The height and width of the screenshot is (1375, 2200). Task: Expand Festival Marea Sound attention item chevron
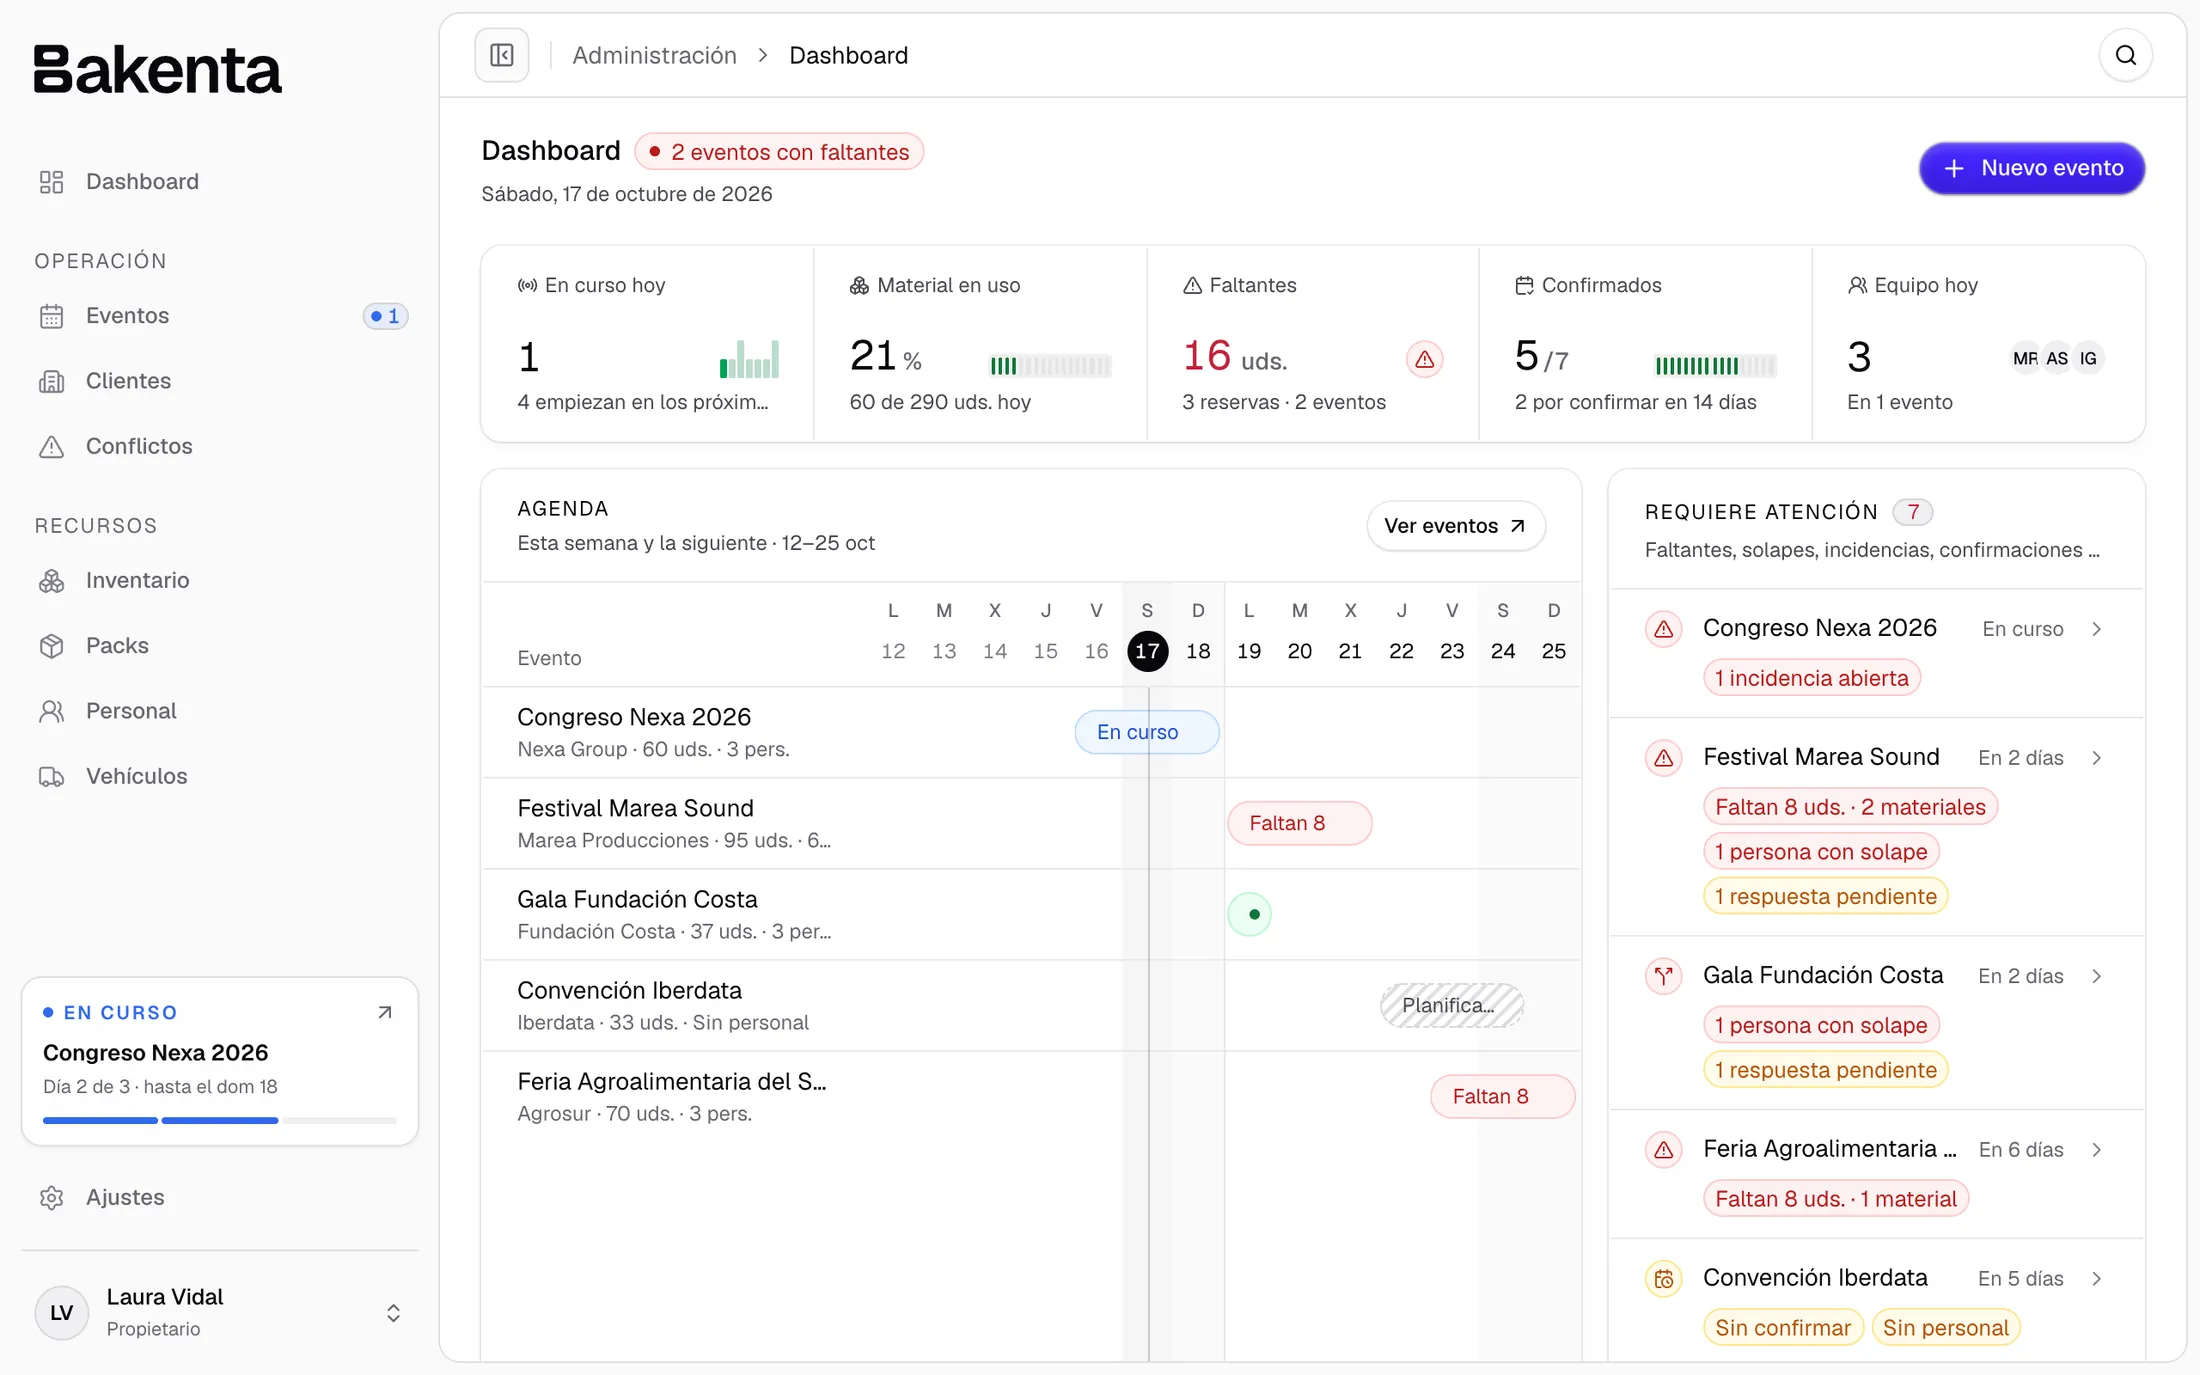[2097, 758]
